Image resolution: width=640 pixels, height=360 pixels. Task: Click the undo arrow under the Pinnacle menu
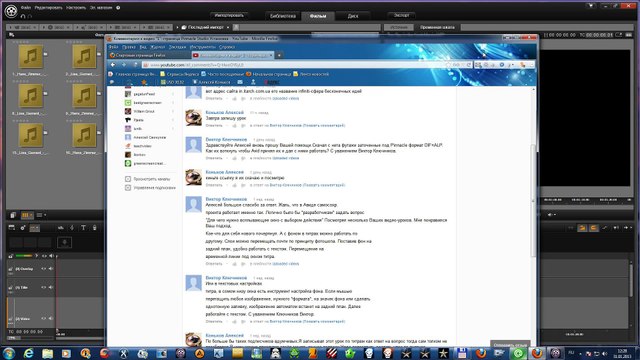(x=23, y=16)
